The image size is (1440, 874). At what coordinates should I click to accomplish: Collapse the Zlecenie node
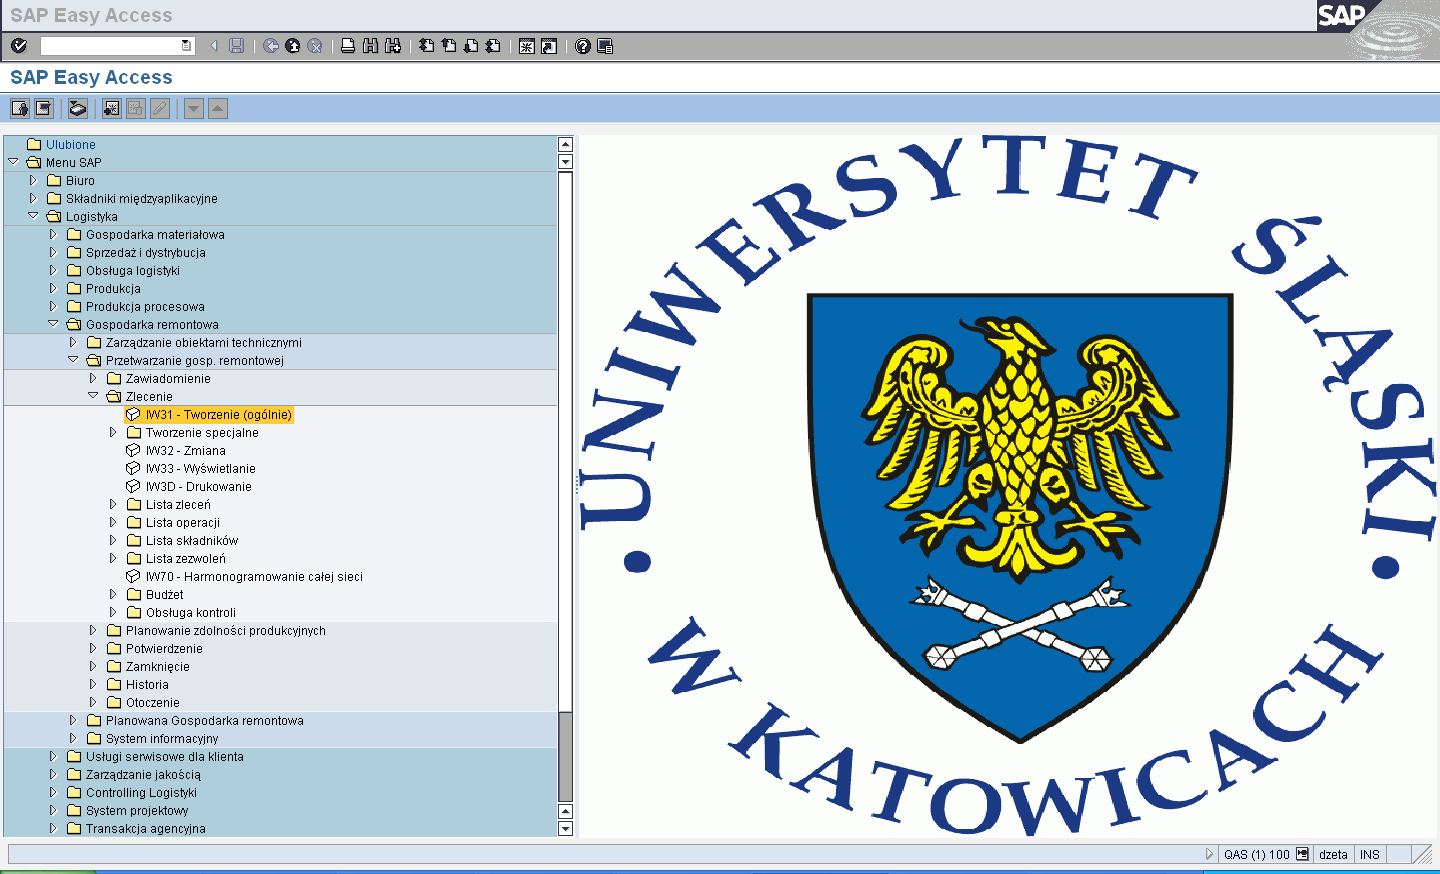(93, 396)
